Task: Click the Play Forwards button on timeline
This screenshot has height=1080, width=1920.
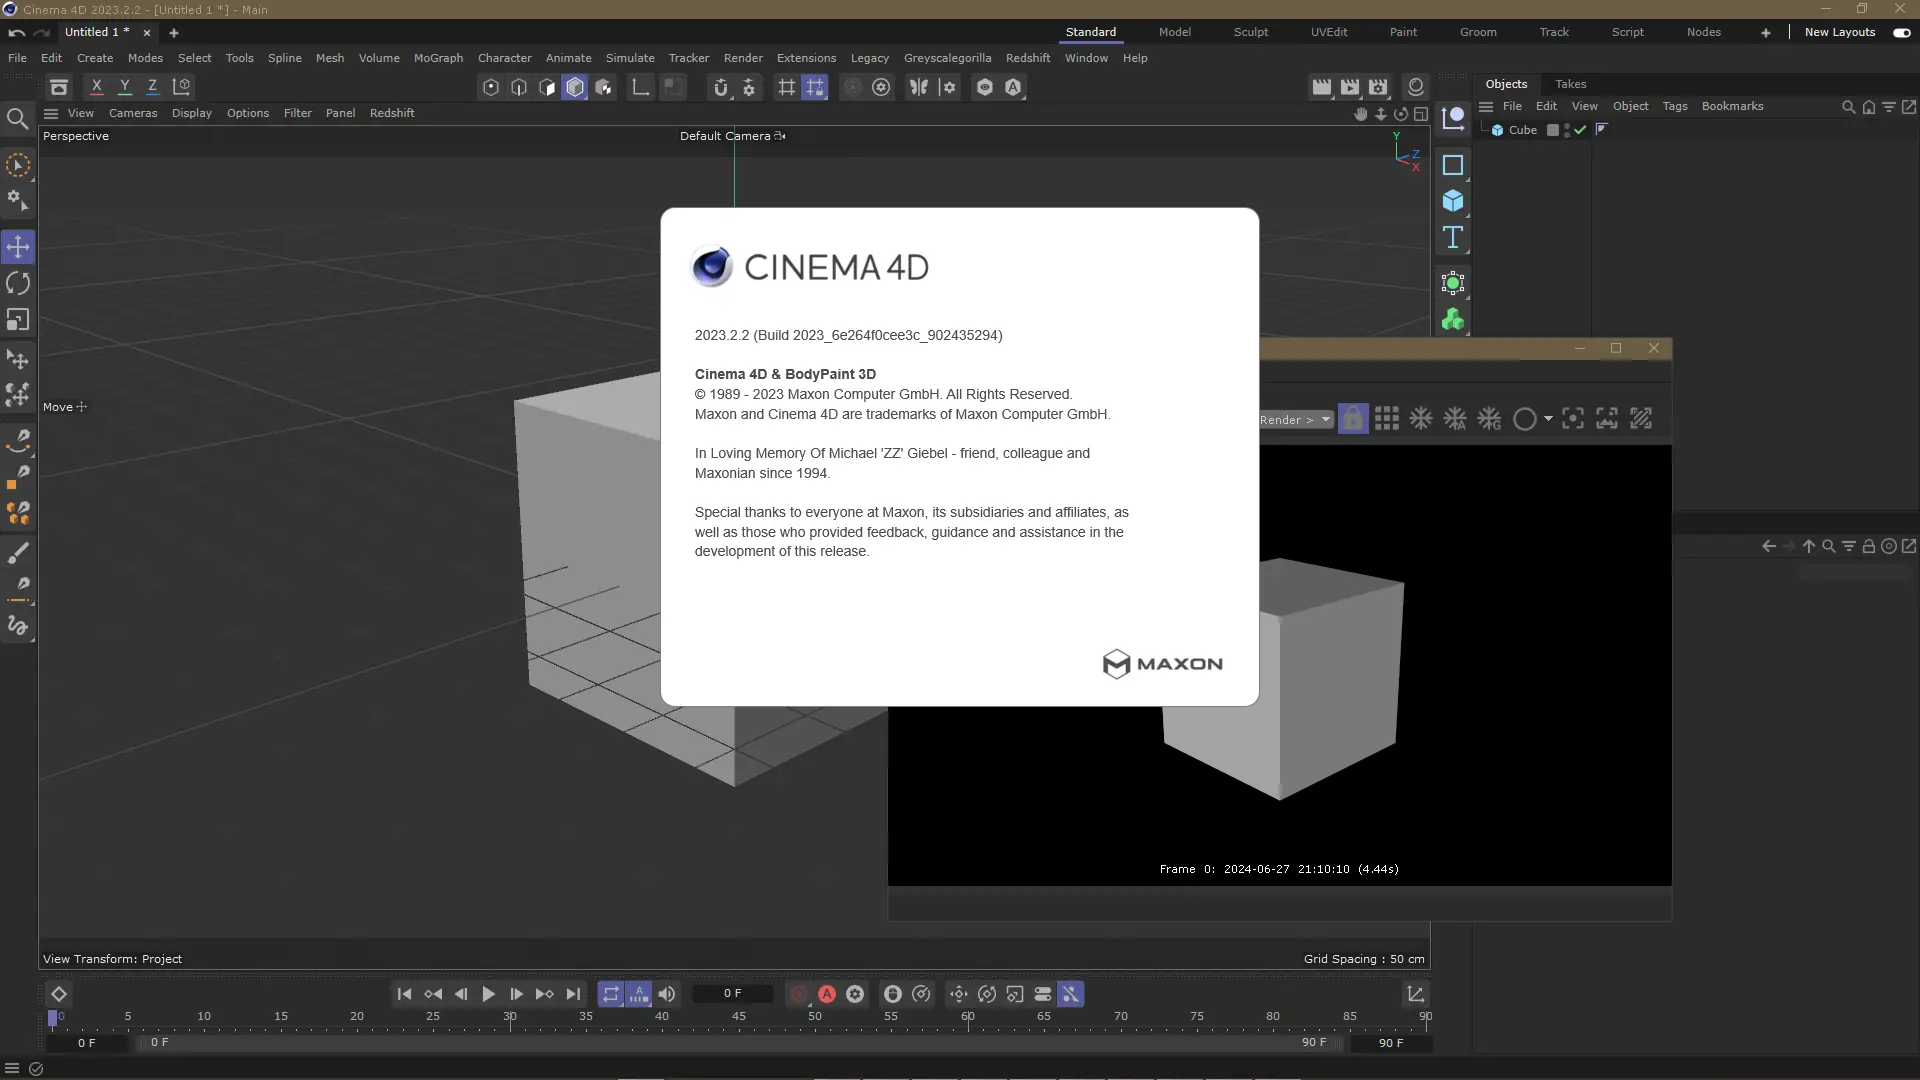Action: coord(488,994)
